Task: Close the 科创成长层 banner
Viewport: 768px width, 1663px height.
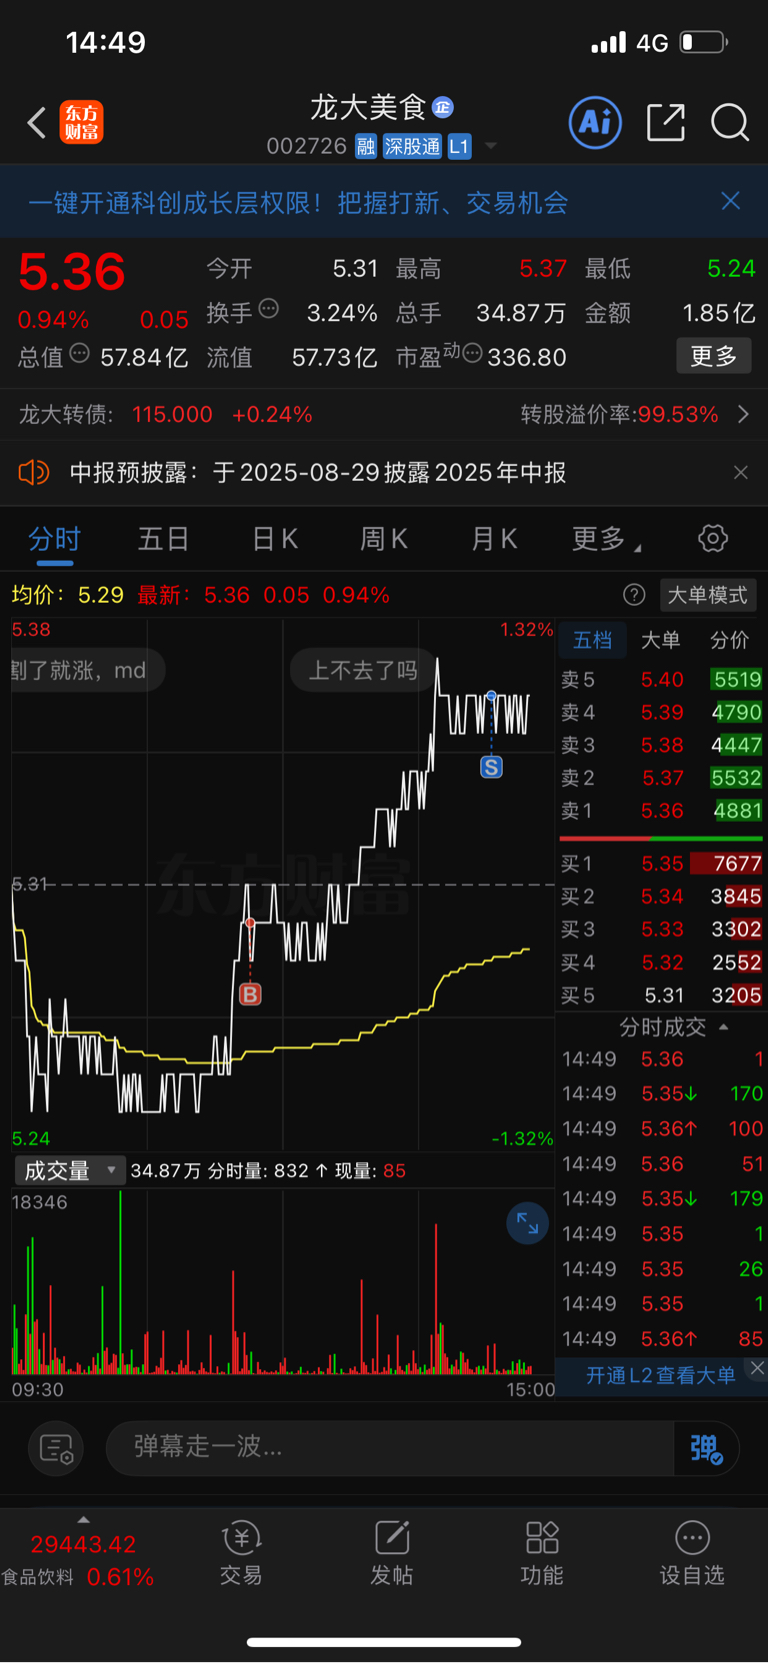Action: tap(731, 201)
